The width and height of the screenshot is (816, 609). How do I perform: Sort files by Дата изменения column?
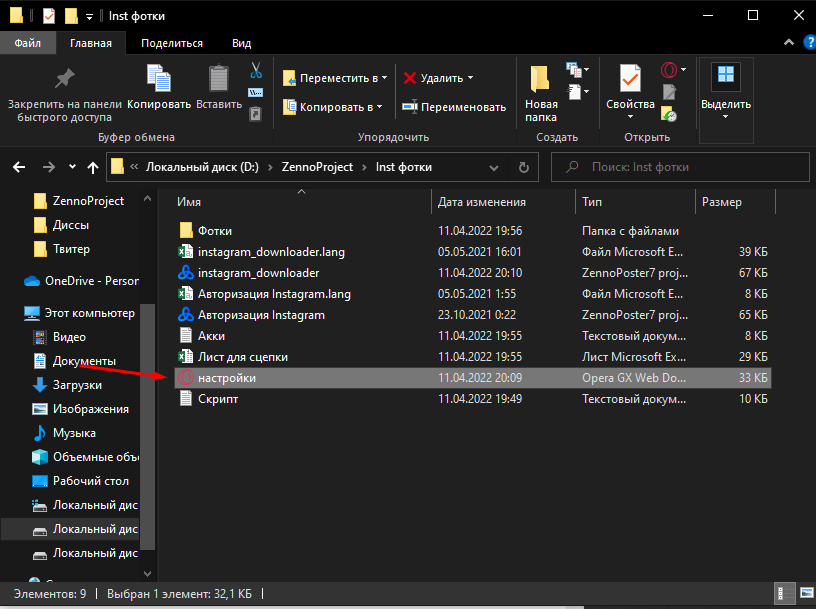point(482,202)
